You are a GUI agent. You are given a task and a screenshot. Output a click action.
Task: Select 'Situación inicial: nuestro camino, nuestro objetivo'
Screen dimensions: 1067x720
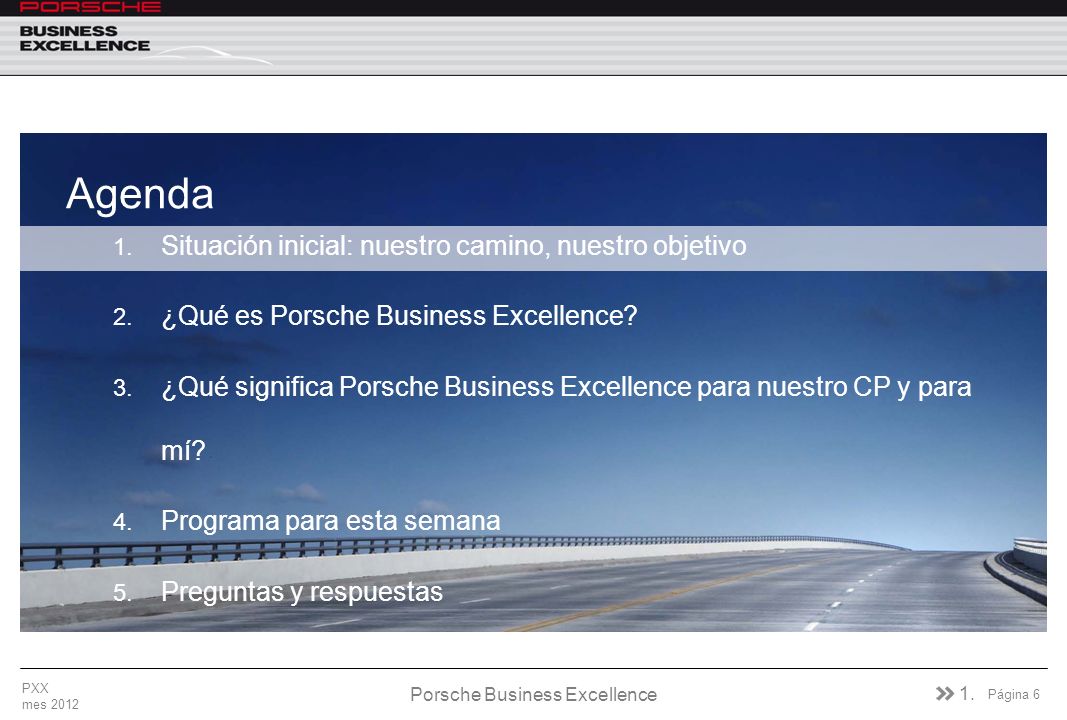coord(453,246)
